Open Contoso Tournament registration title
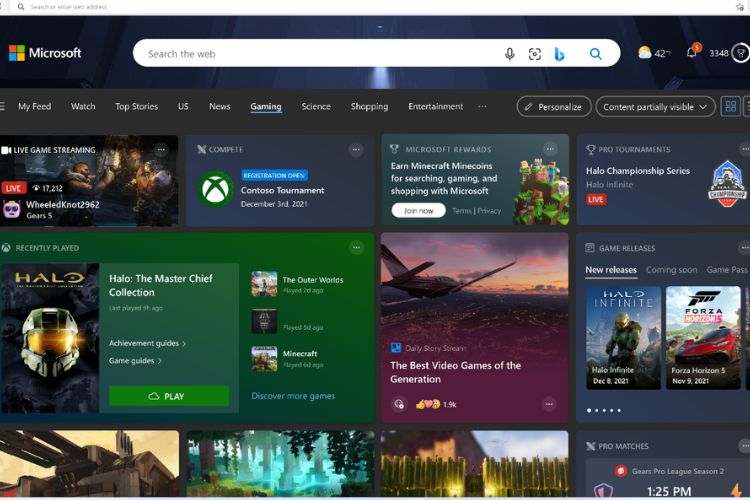The width and height of the screenshot is (750, 500). (283, 190)
